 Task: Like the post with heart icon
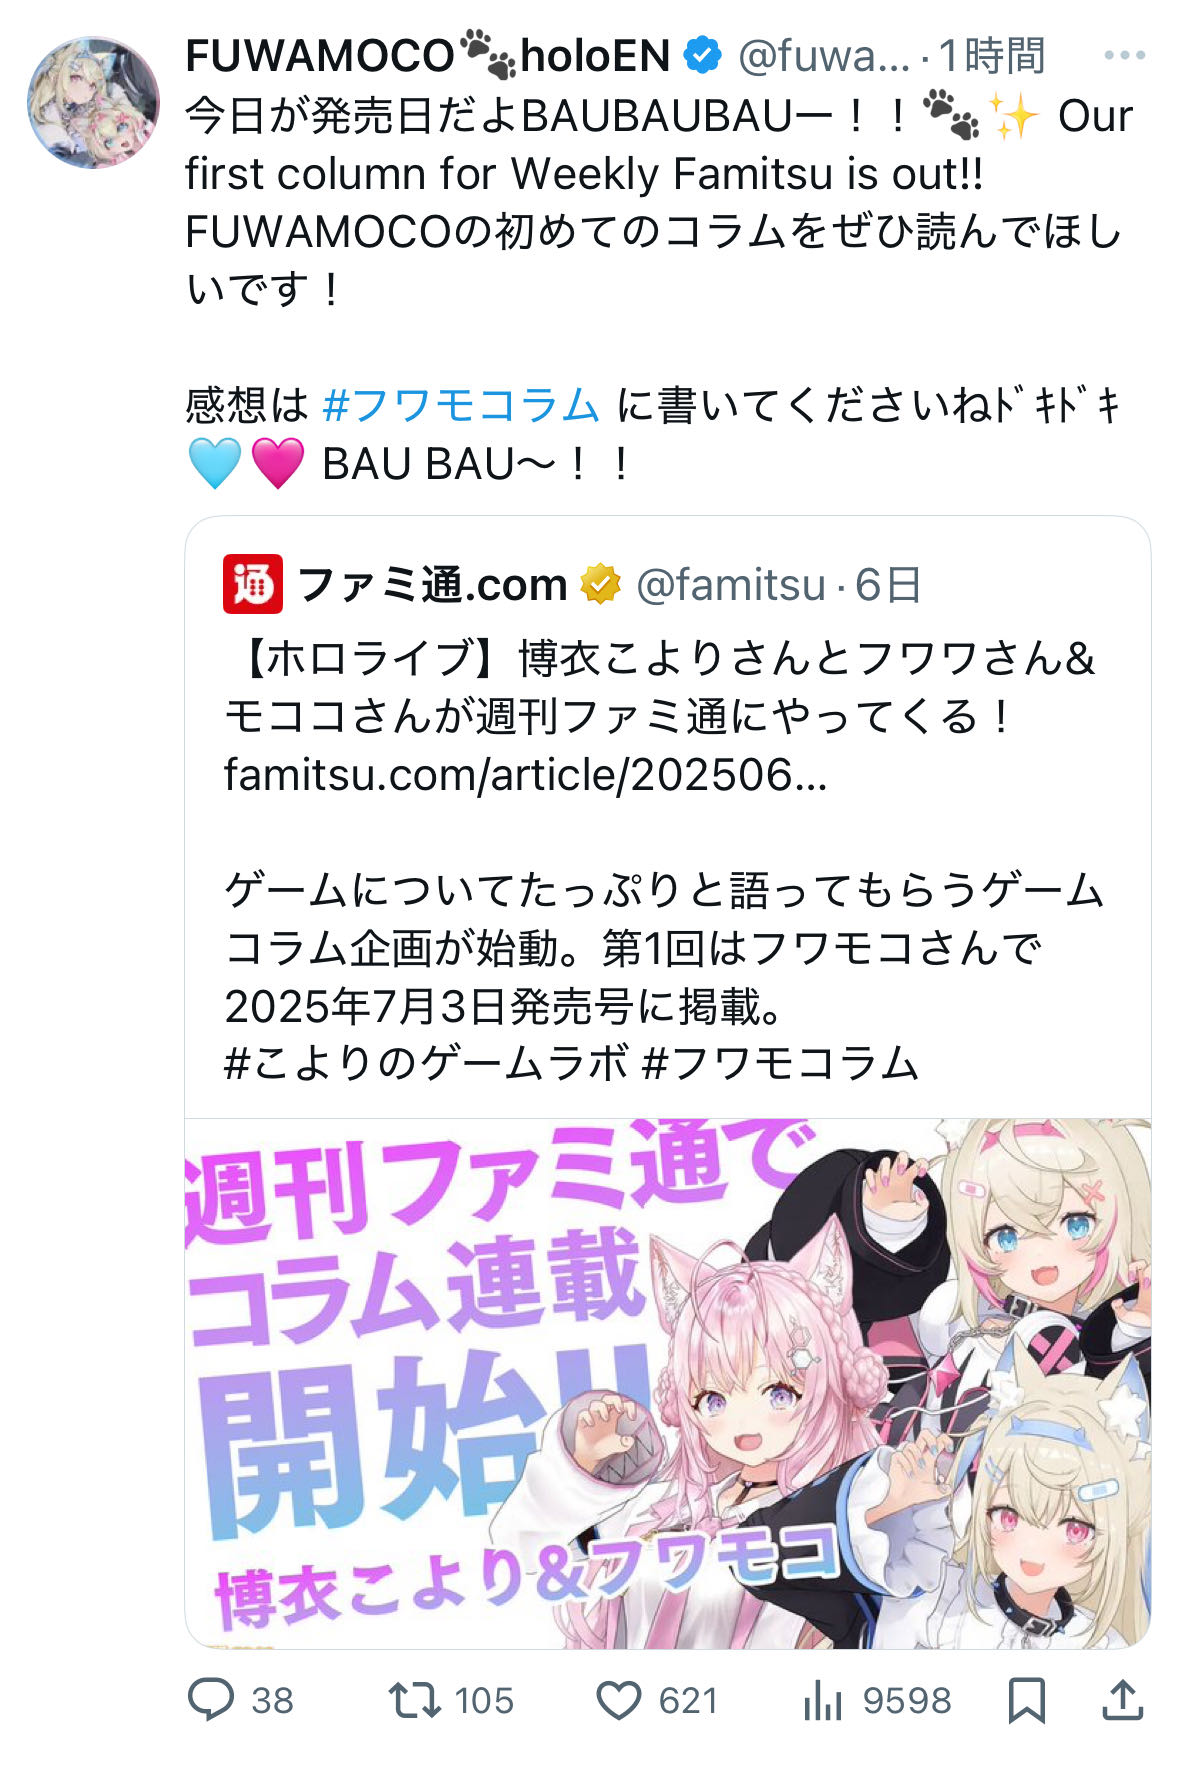[x=618, y=1700]
